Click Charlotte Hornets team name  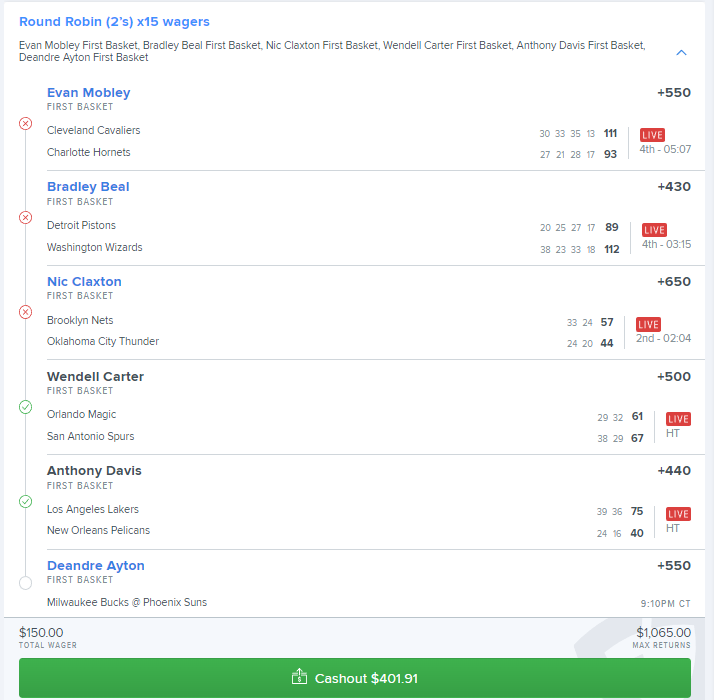point(88,152)
